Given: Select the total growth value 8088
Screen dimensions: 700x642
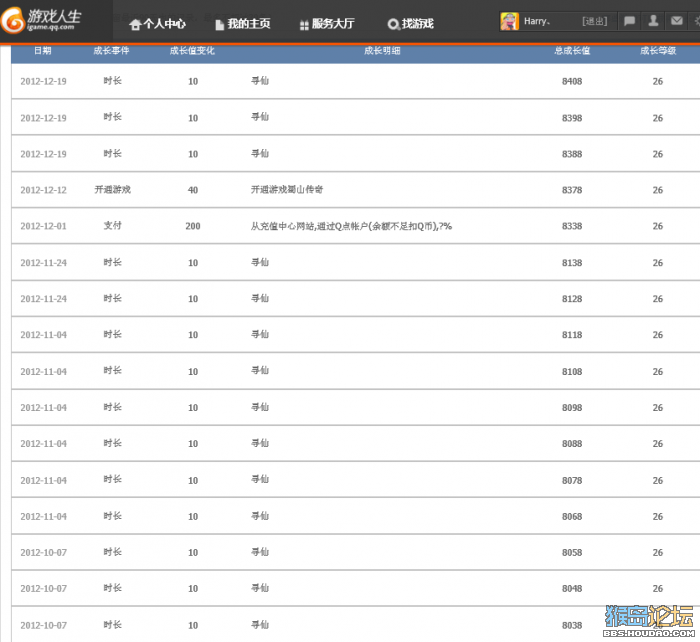Looking at the screenshot, I should click(x=572, y=444).
